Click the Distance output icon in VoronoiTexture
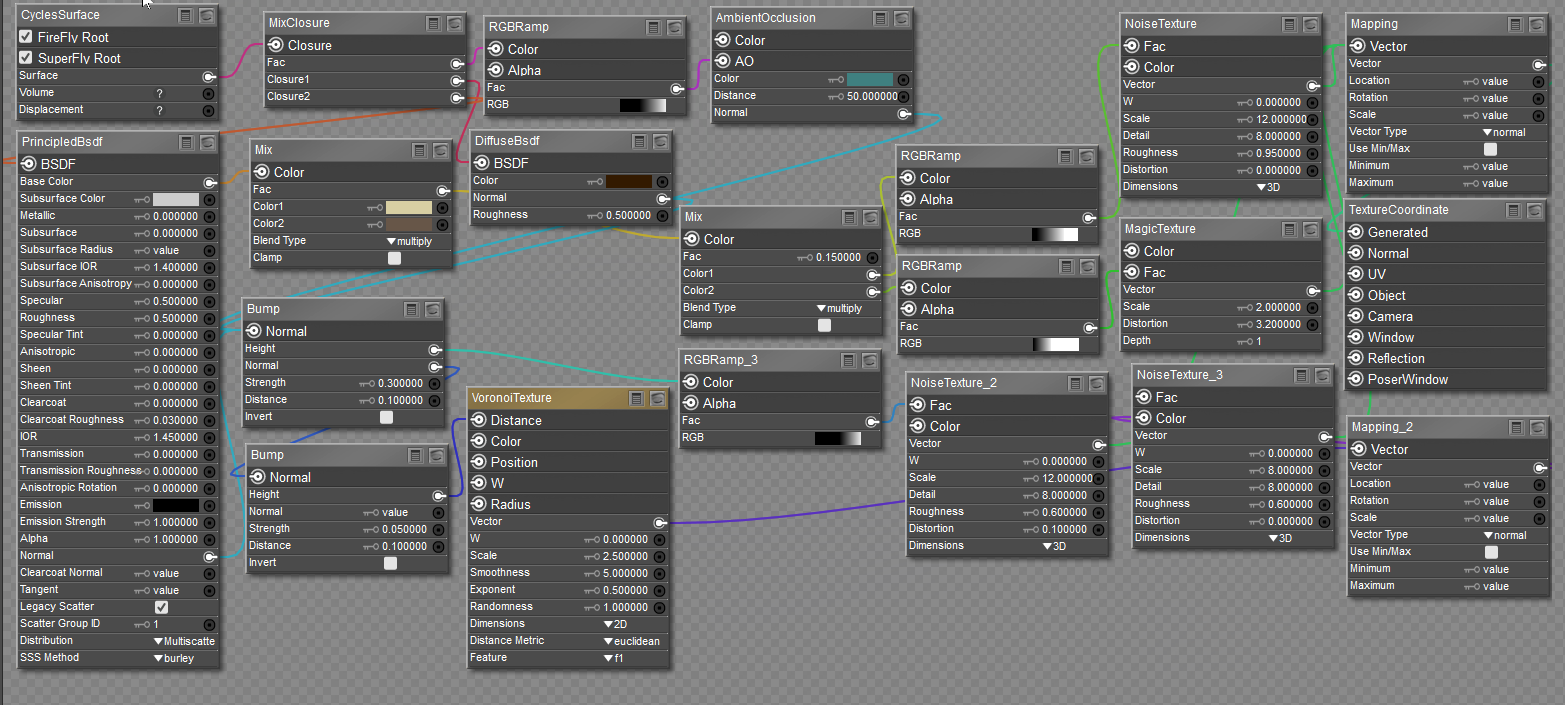This screenshot has width=1565, height=705. click(x=479, y=420)
